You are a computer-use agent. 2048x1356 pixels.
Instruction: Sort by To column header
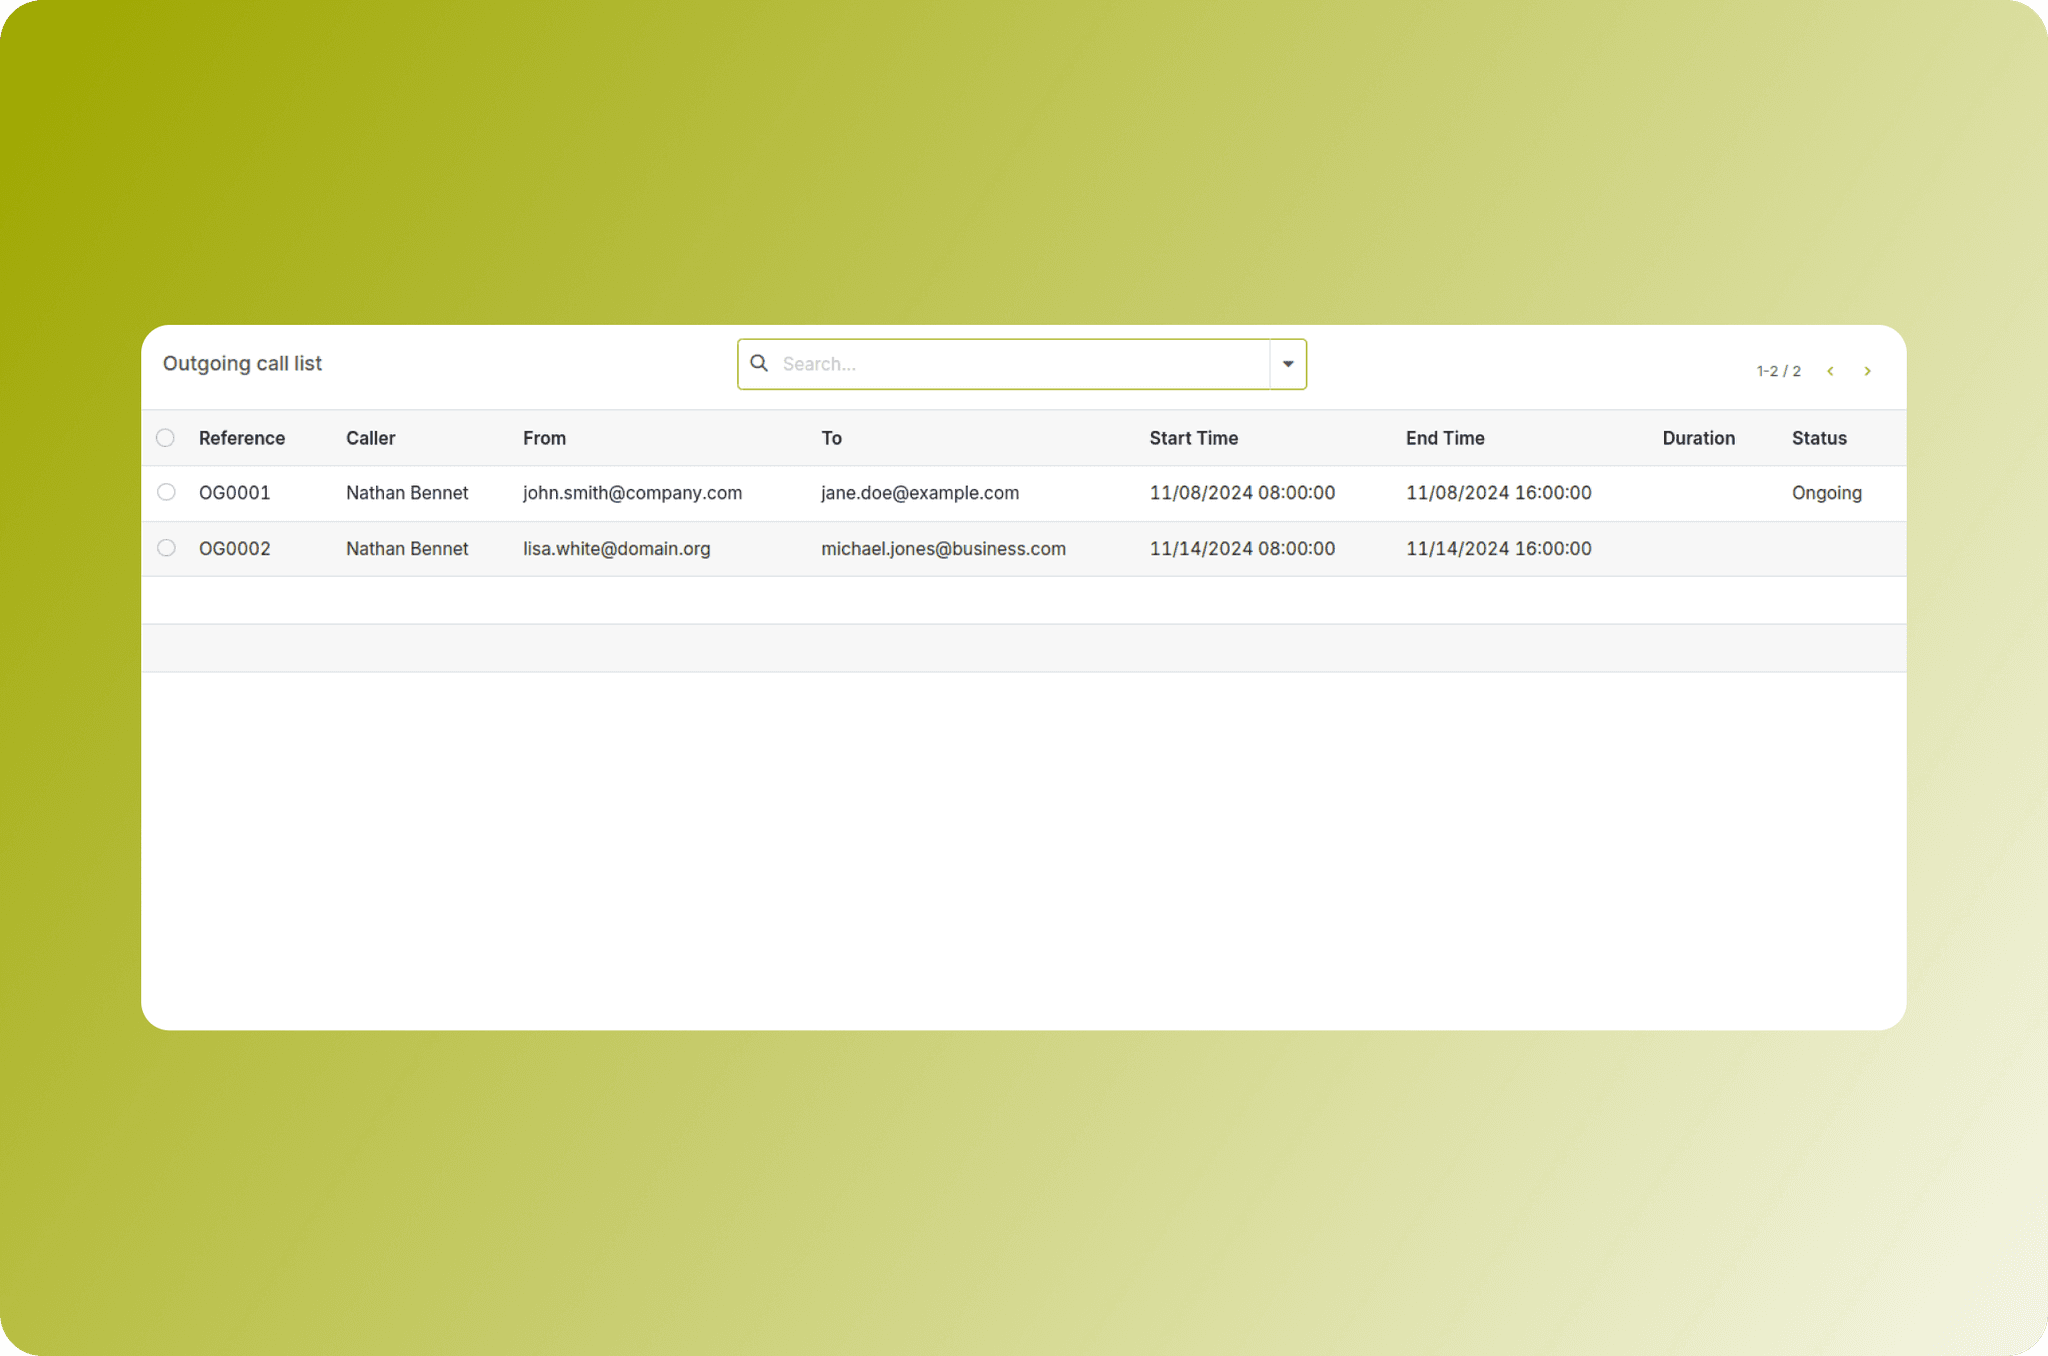tap(831, 438)
